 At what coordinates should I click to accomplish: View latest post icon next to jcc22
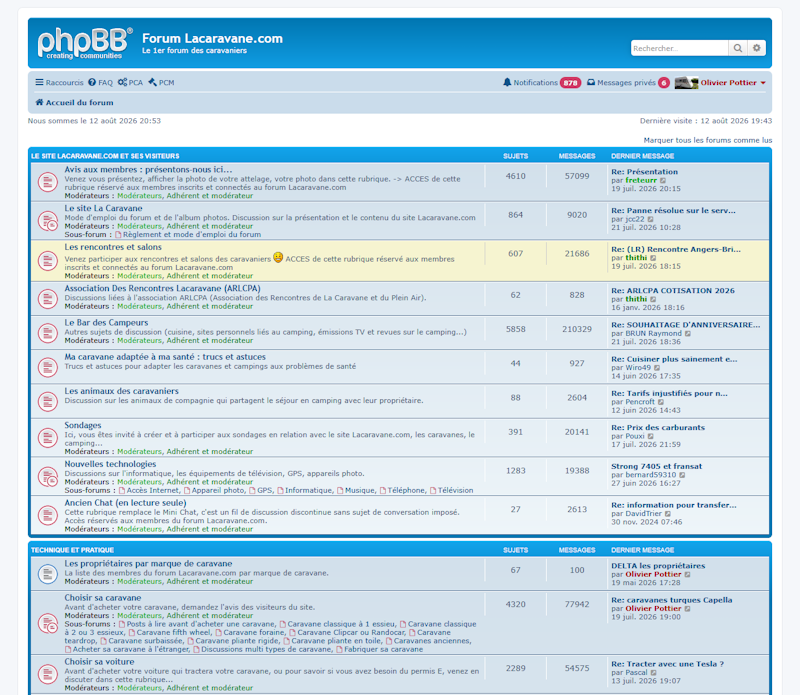pos(650,219)
